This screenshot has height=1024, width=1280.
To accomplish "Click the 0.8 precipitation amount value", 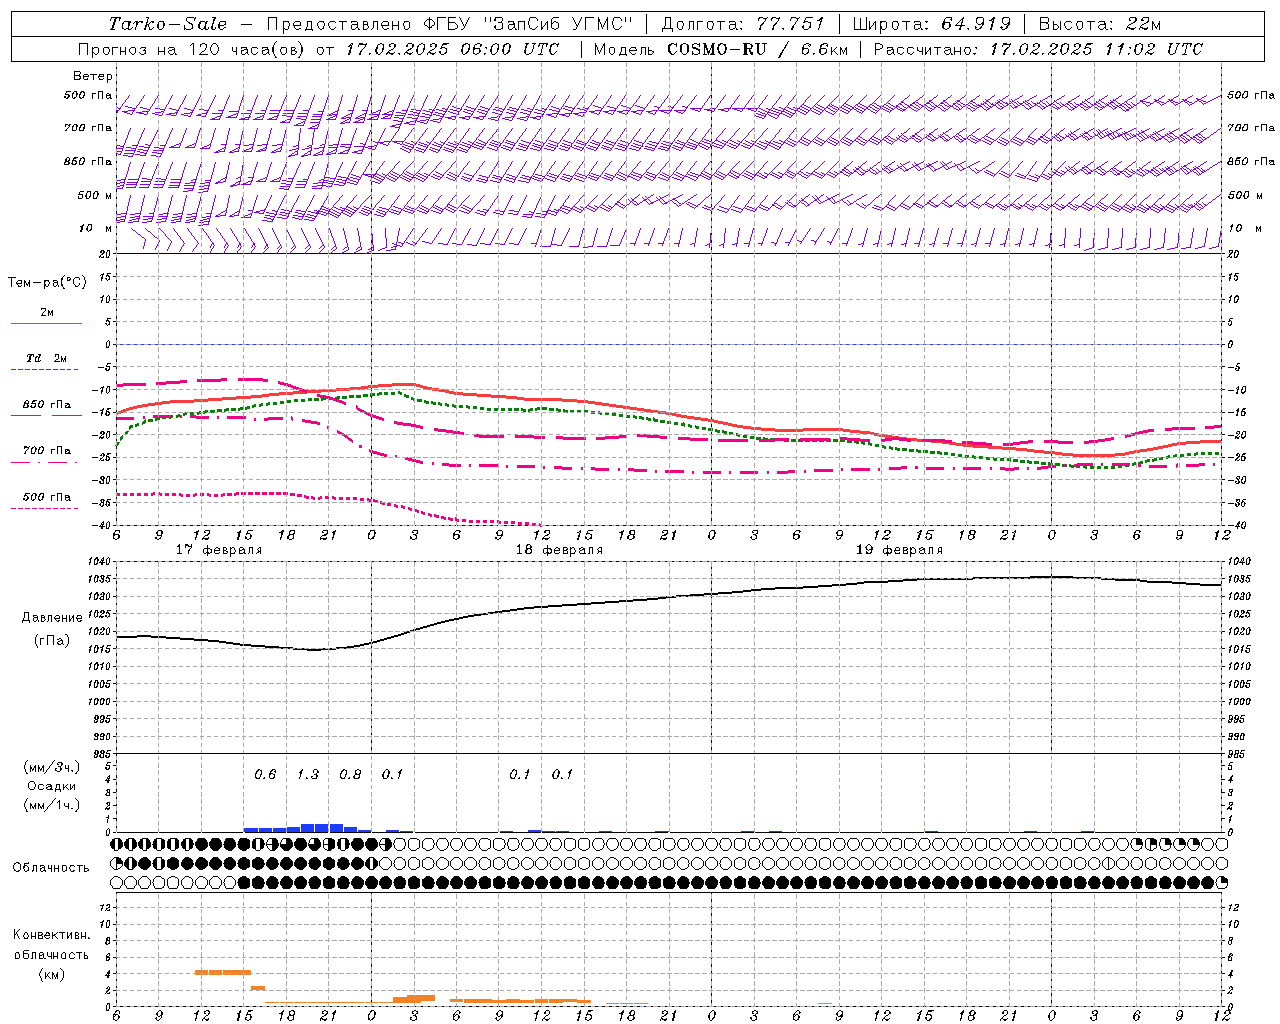I will tap(350, 774).
